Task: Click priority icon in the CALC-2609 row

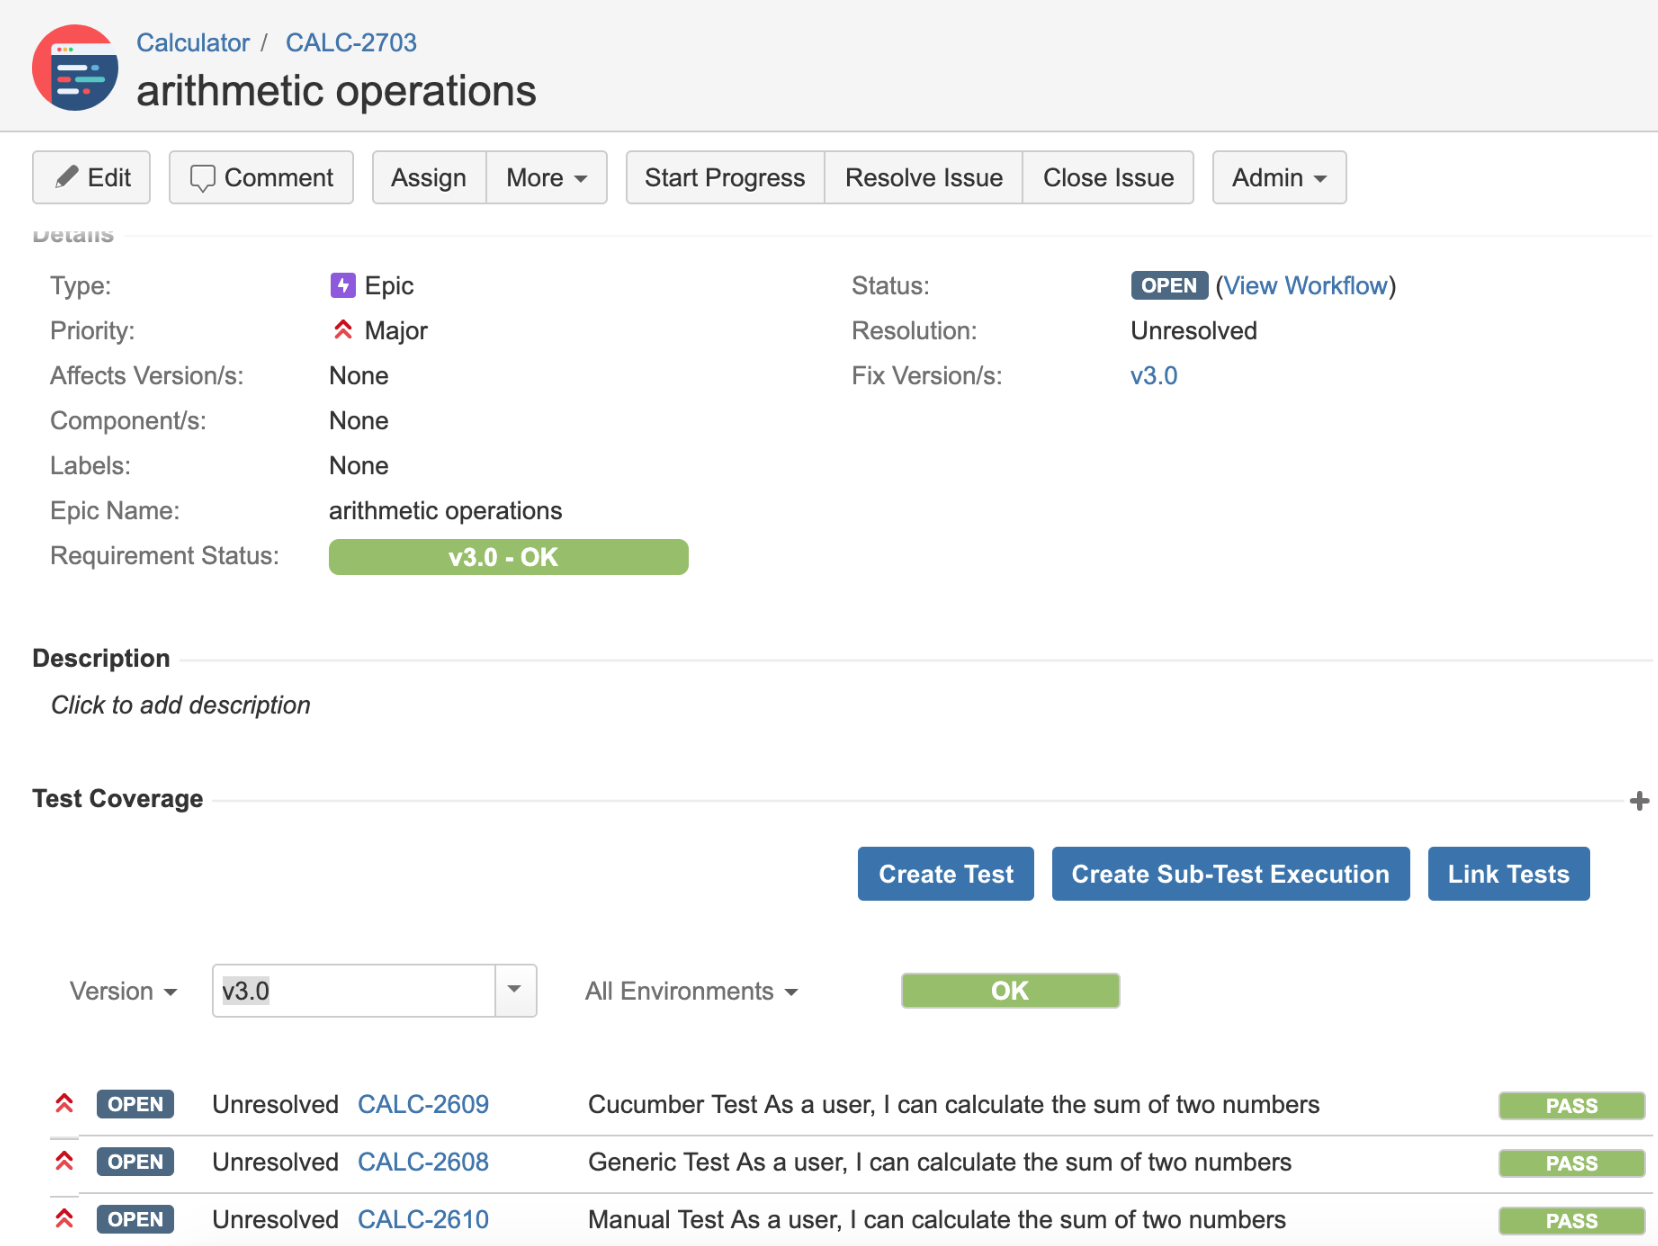Action: pos(64,1104)
